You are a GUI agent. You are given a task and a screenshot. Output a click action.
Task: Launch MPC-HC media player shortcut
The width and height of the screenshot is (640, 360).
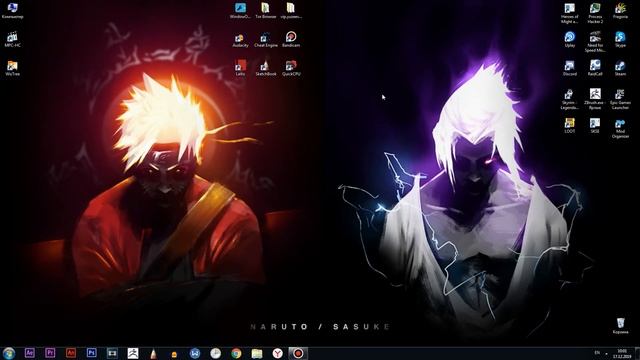(12, 40)
